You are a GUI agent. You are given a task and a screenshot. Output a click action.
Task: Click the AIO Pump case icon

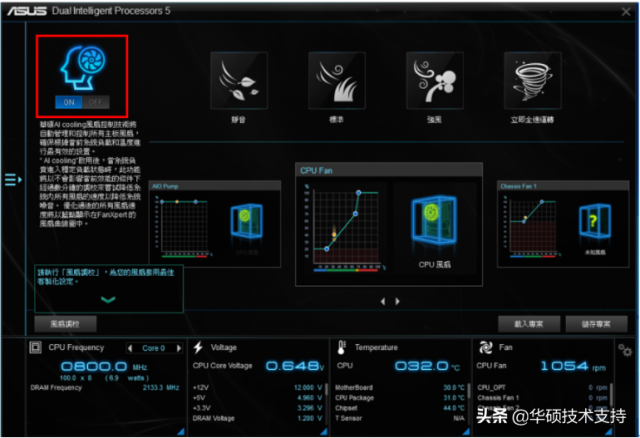click(247, 221)
